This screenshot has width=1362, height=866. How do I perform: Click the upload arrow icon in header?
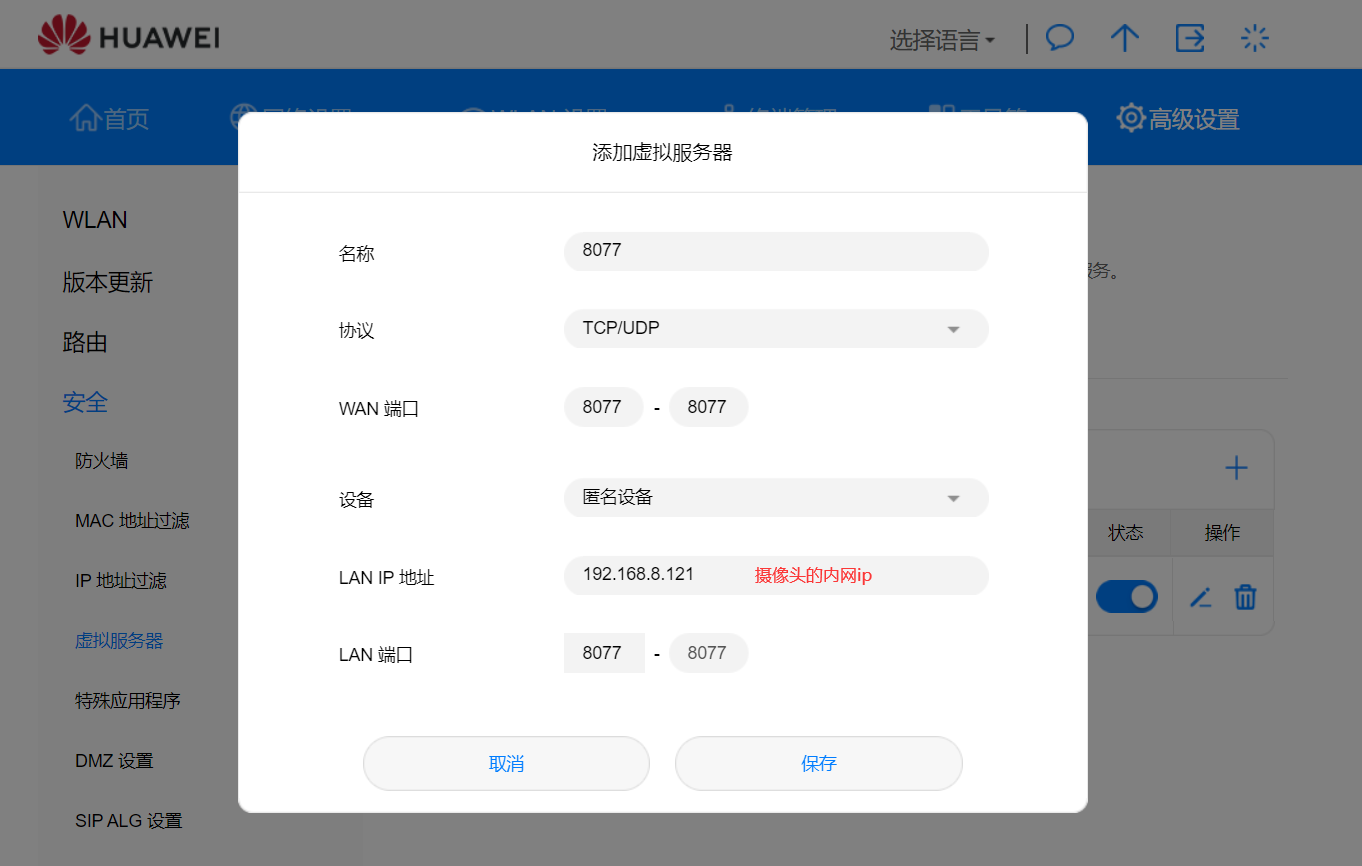[x=1124, y=38]
